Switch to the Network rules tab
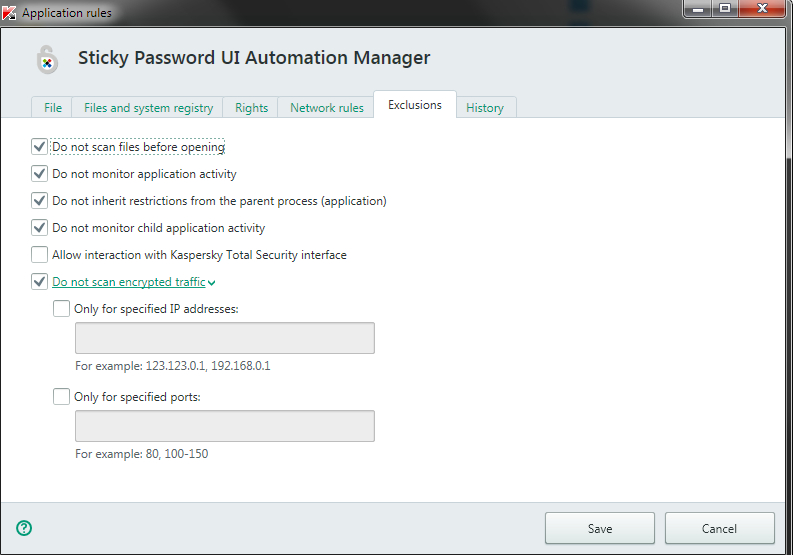793x555 pixels. pyautogui.click(x=327, y=108)
